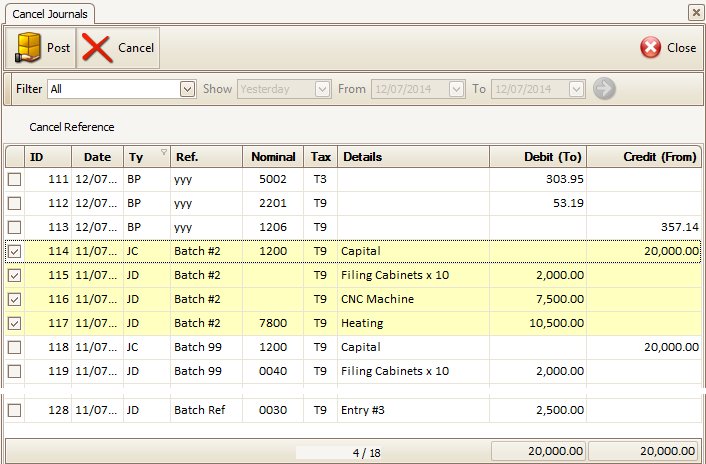The image size is (706, 464).
Task: Close the tab with top-right X
Action: click(x=696, y=13)
